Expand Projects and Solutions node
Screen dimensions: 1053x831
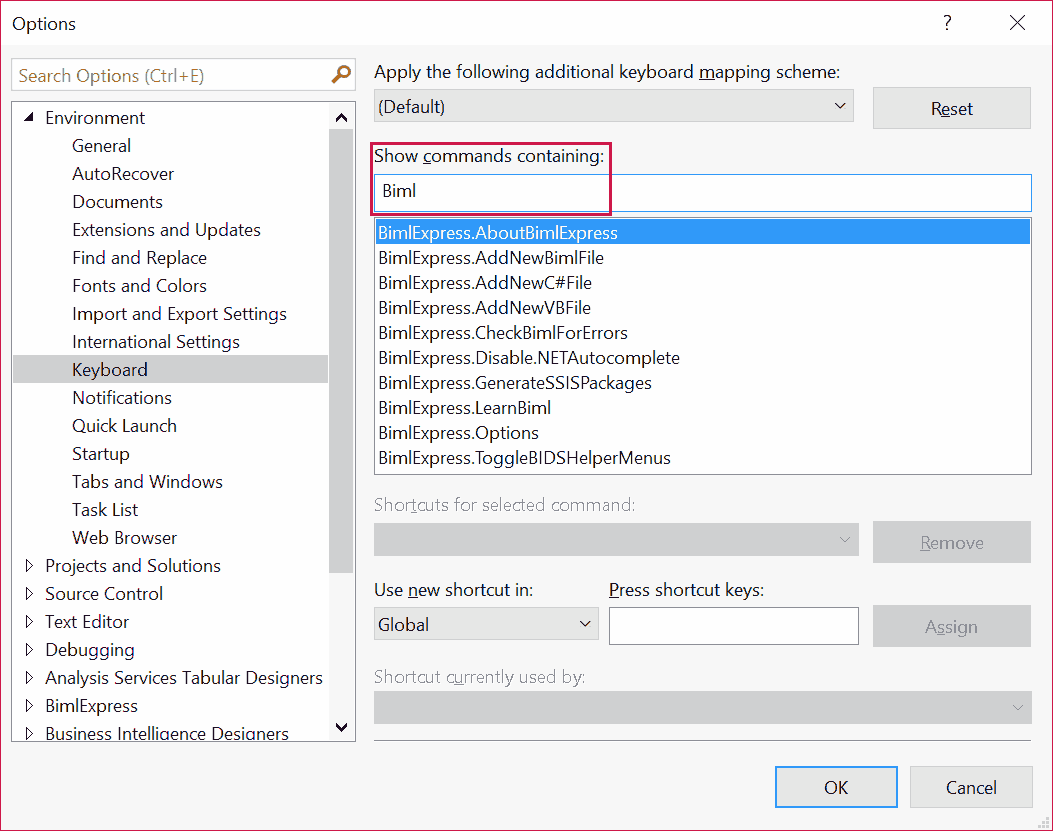click(28, 566)
